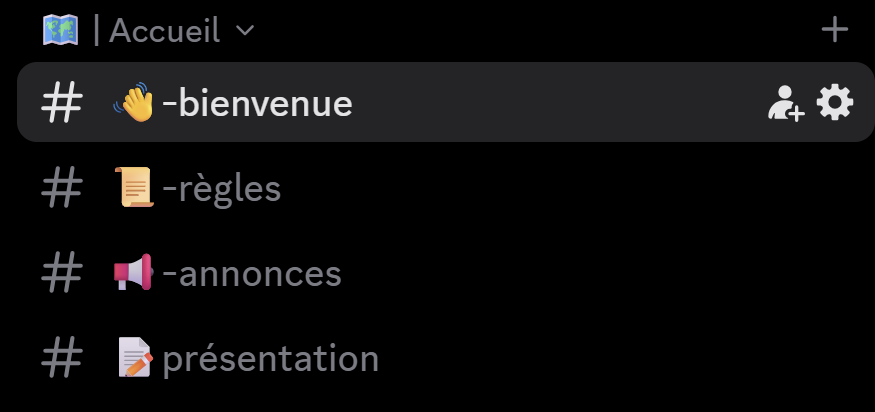This screenshot has width=875, height=412.
Task: Click the Accueil category name
Action: [x=164, y=30]
